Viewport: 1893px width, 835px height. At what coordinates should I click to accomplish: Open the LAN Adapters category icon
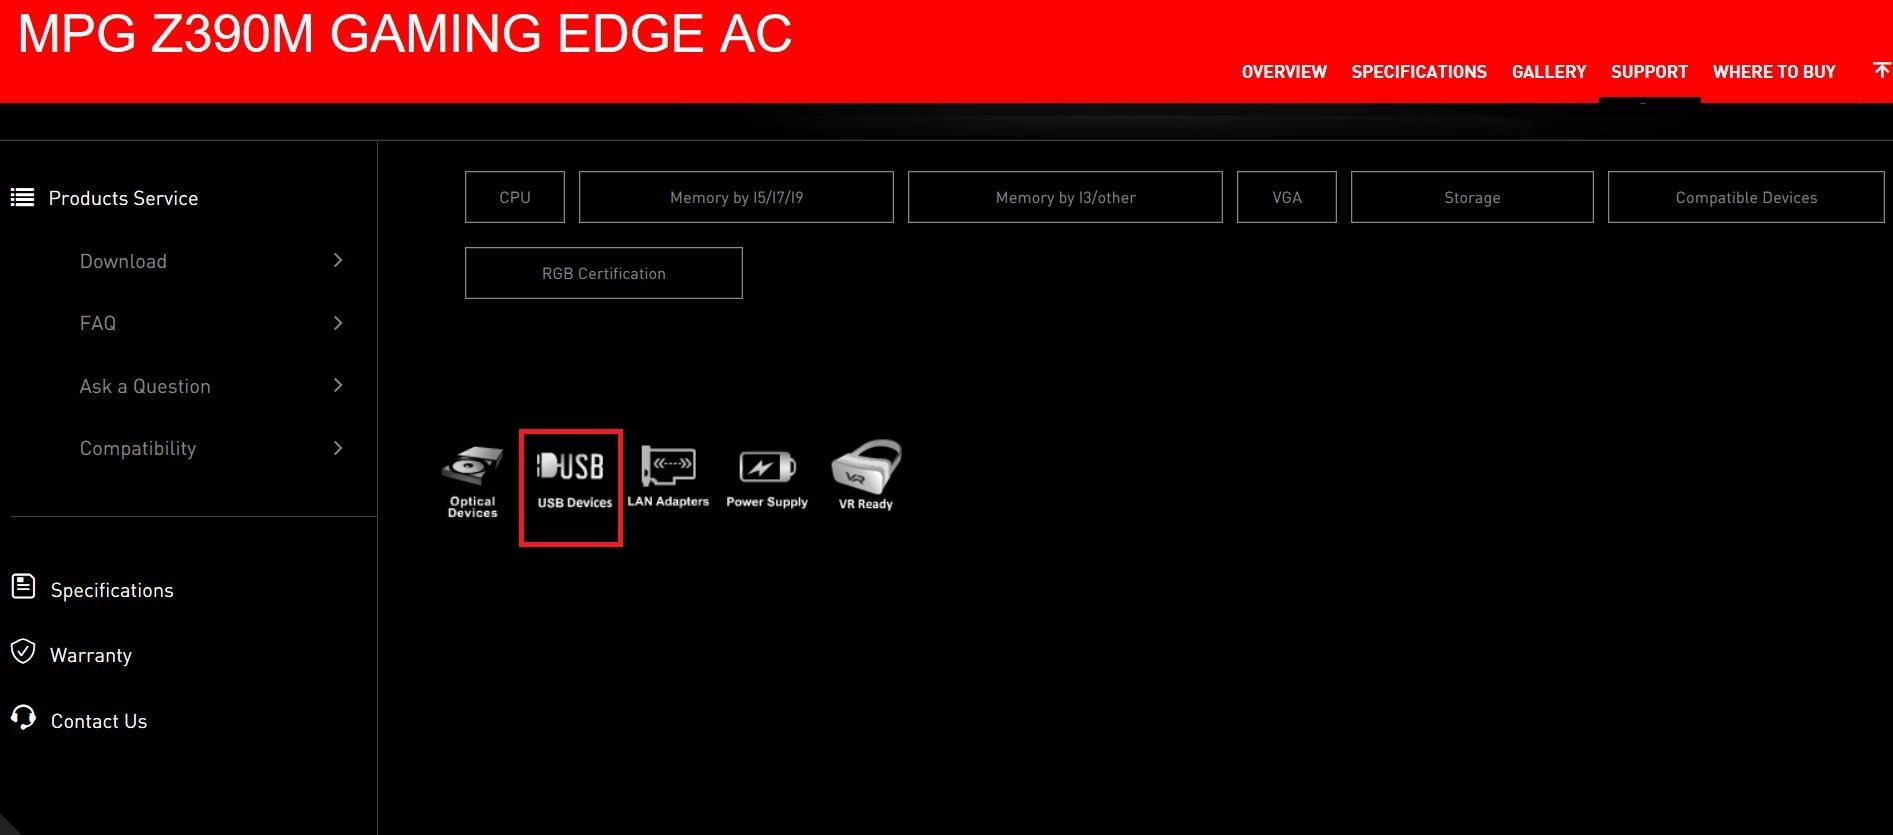[x=668, y=466]
